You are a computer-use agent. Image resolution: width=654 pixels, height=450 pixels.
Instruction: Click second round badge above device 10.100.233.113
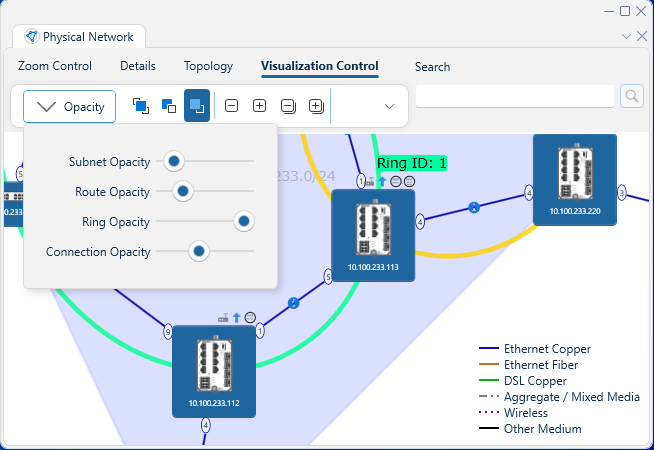click(x=409, y=181)
